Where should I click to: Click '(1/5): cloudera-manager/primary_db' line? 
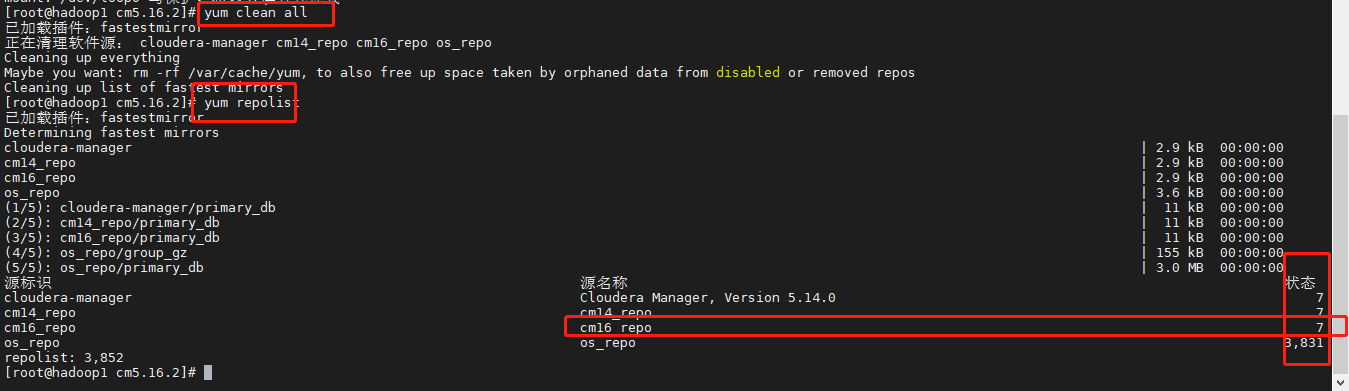pos(139,208)
